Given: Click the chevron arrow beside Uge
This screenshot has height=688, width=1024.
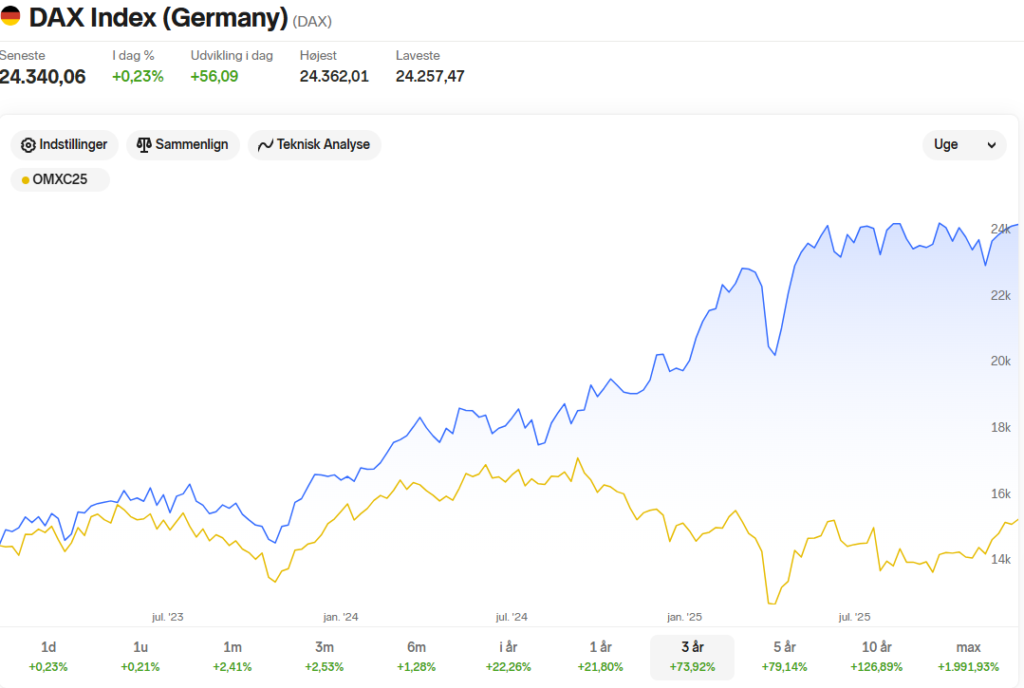Looking at the screenshot, I should tap(991, 145).
